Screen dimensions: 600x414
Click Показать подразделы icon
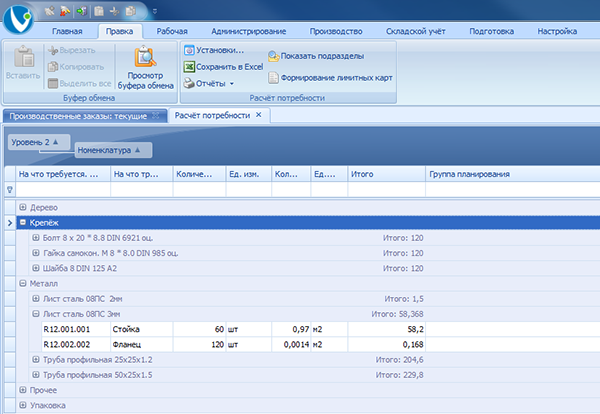273,56
